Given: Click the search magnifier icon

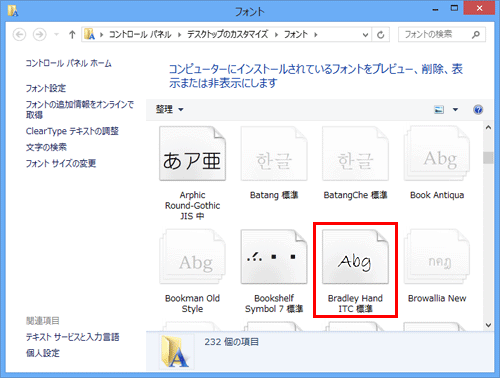Looking at the screenshot, I should tap(476, 34).
